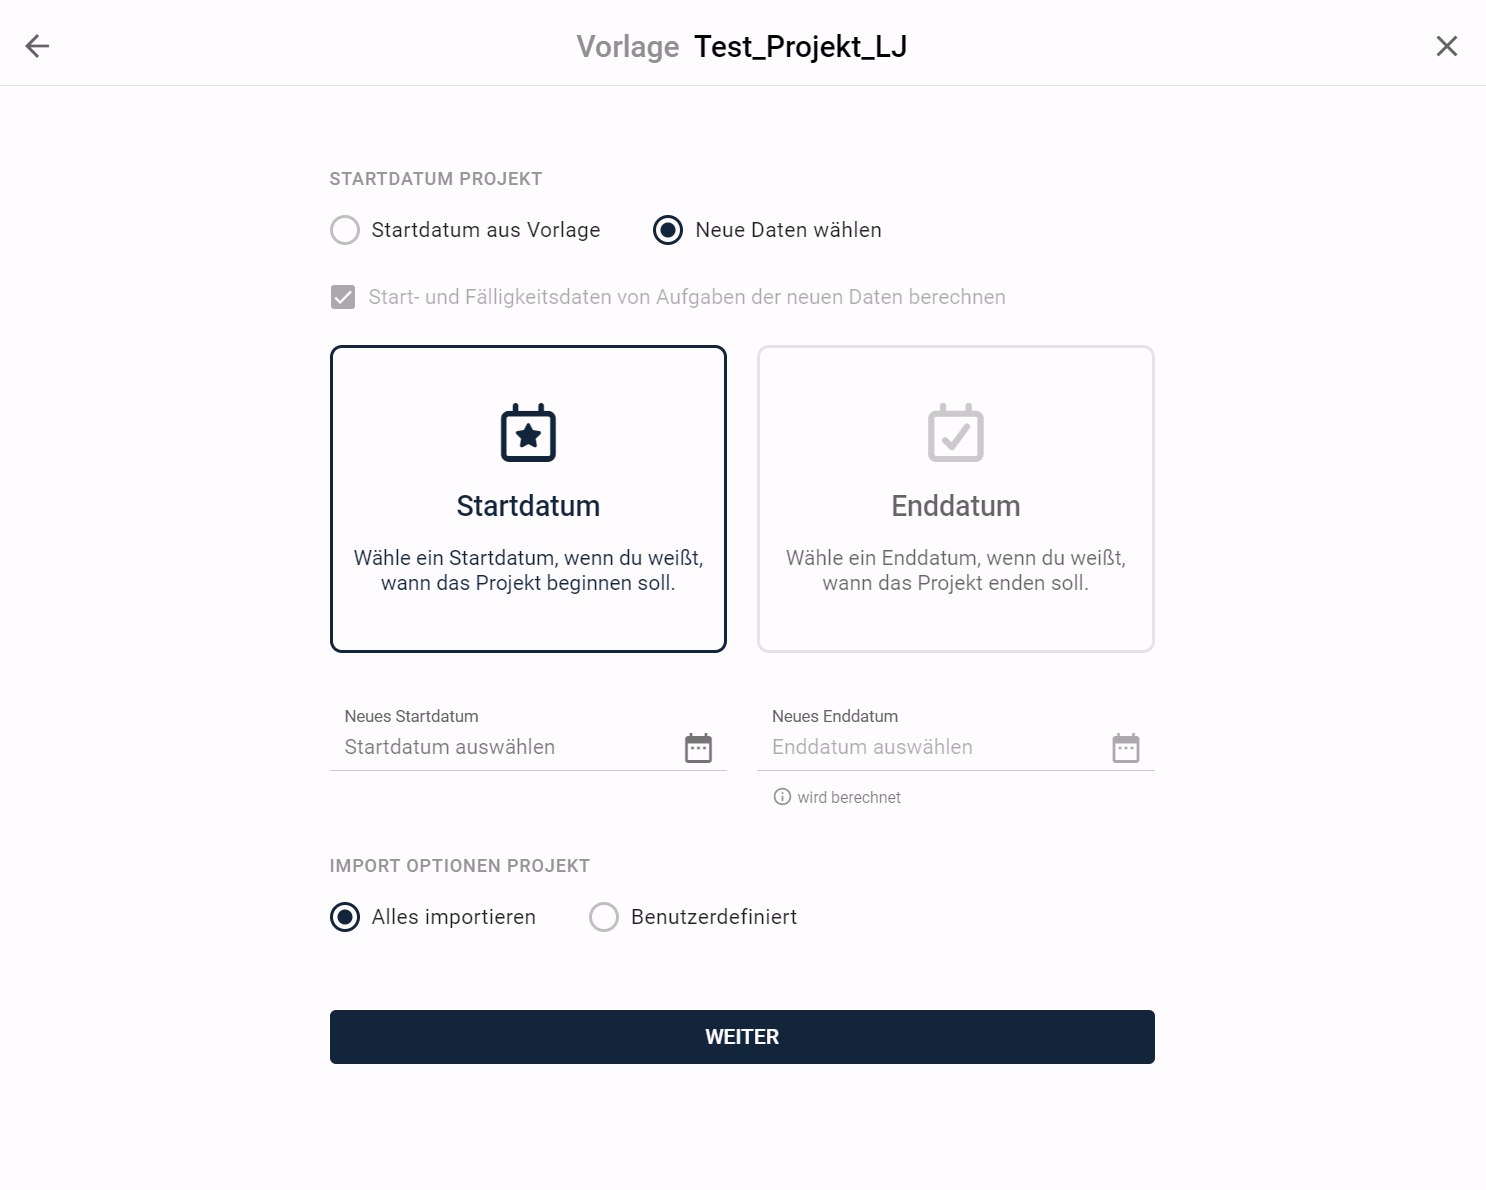
Task: Select 'Neue Daten wählen' radio button
Action: [x=668, y=230]
